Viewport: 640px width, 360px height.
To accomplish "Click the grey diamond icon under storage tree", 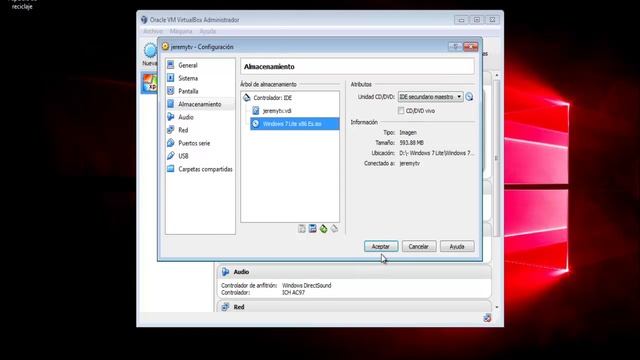I will pos(334,229).
